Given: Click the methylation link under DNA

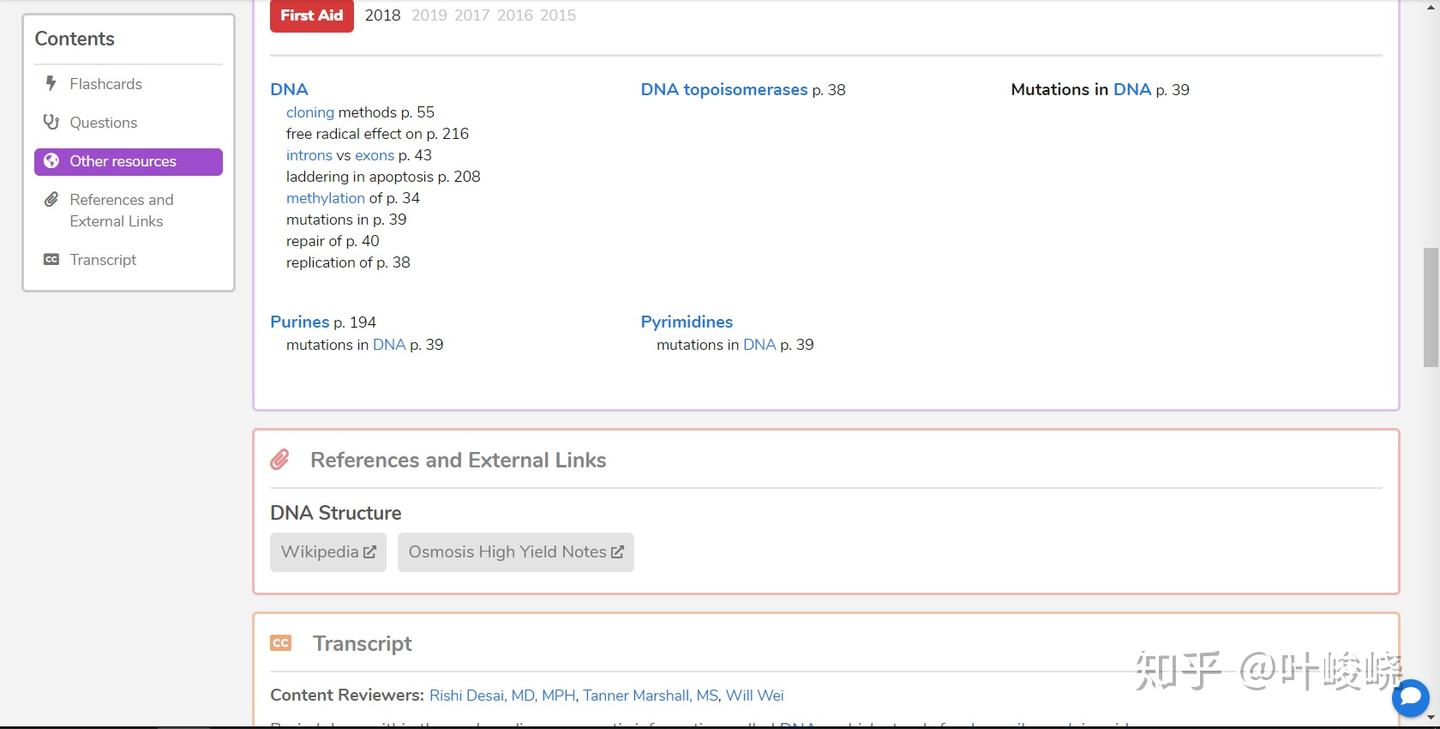Looking at the screenshot, I should [325, 198].
